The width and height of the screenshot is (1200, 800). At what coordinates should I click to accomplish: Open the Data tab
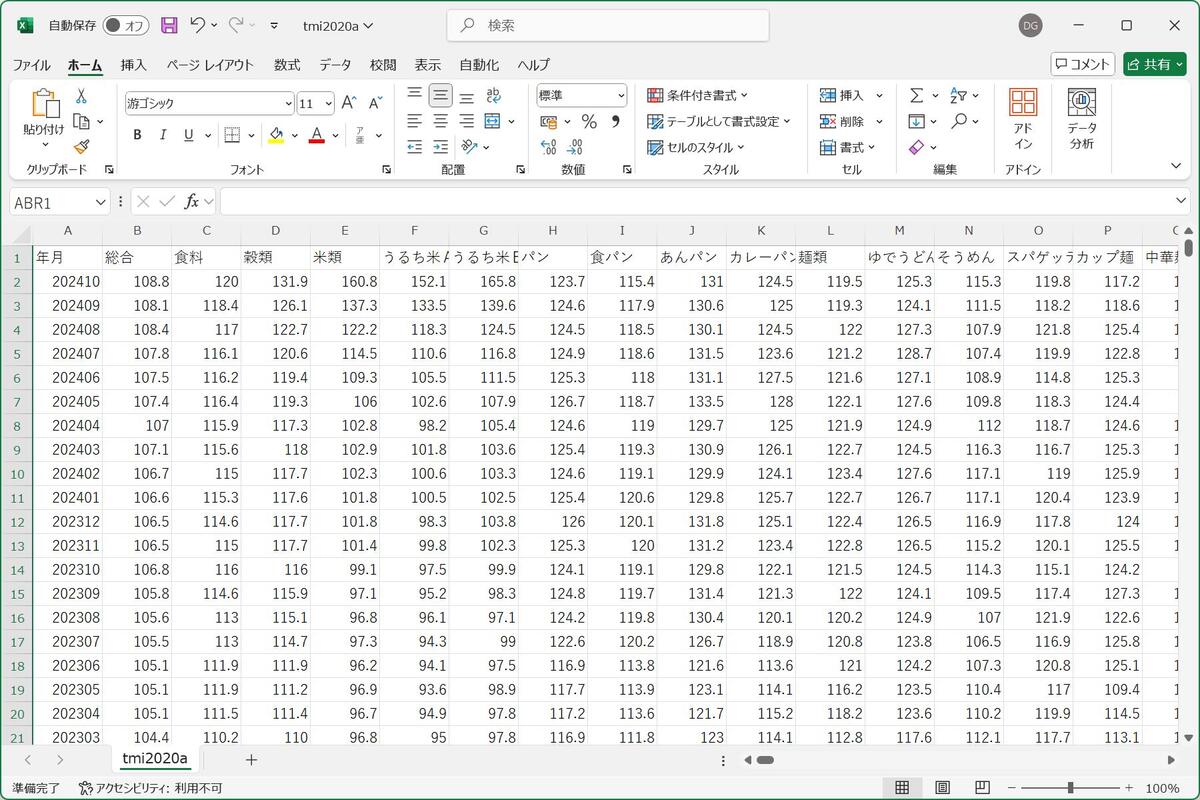click(335, 65)
